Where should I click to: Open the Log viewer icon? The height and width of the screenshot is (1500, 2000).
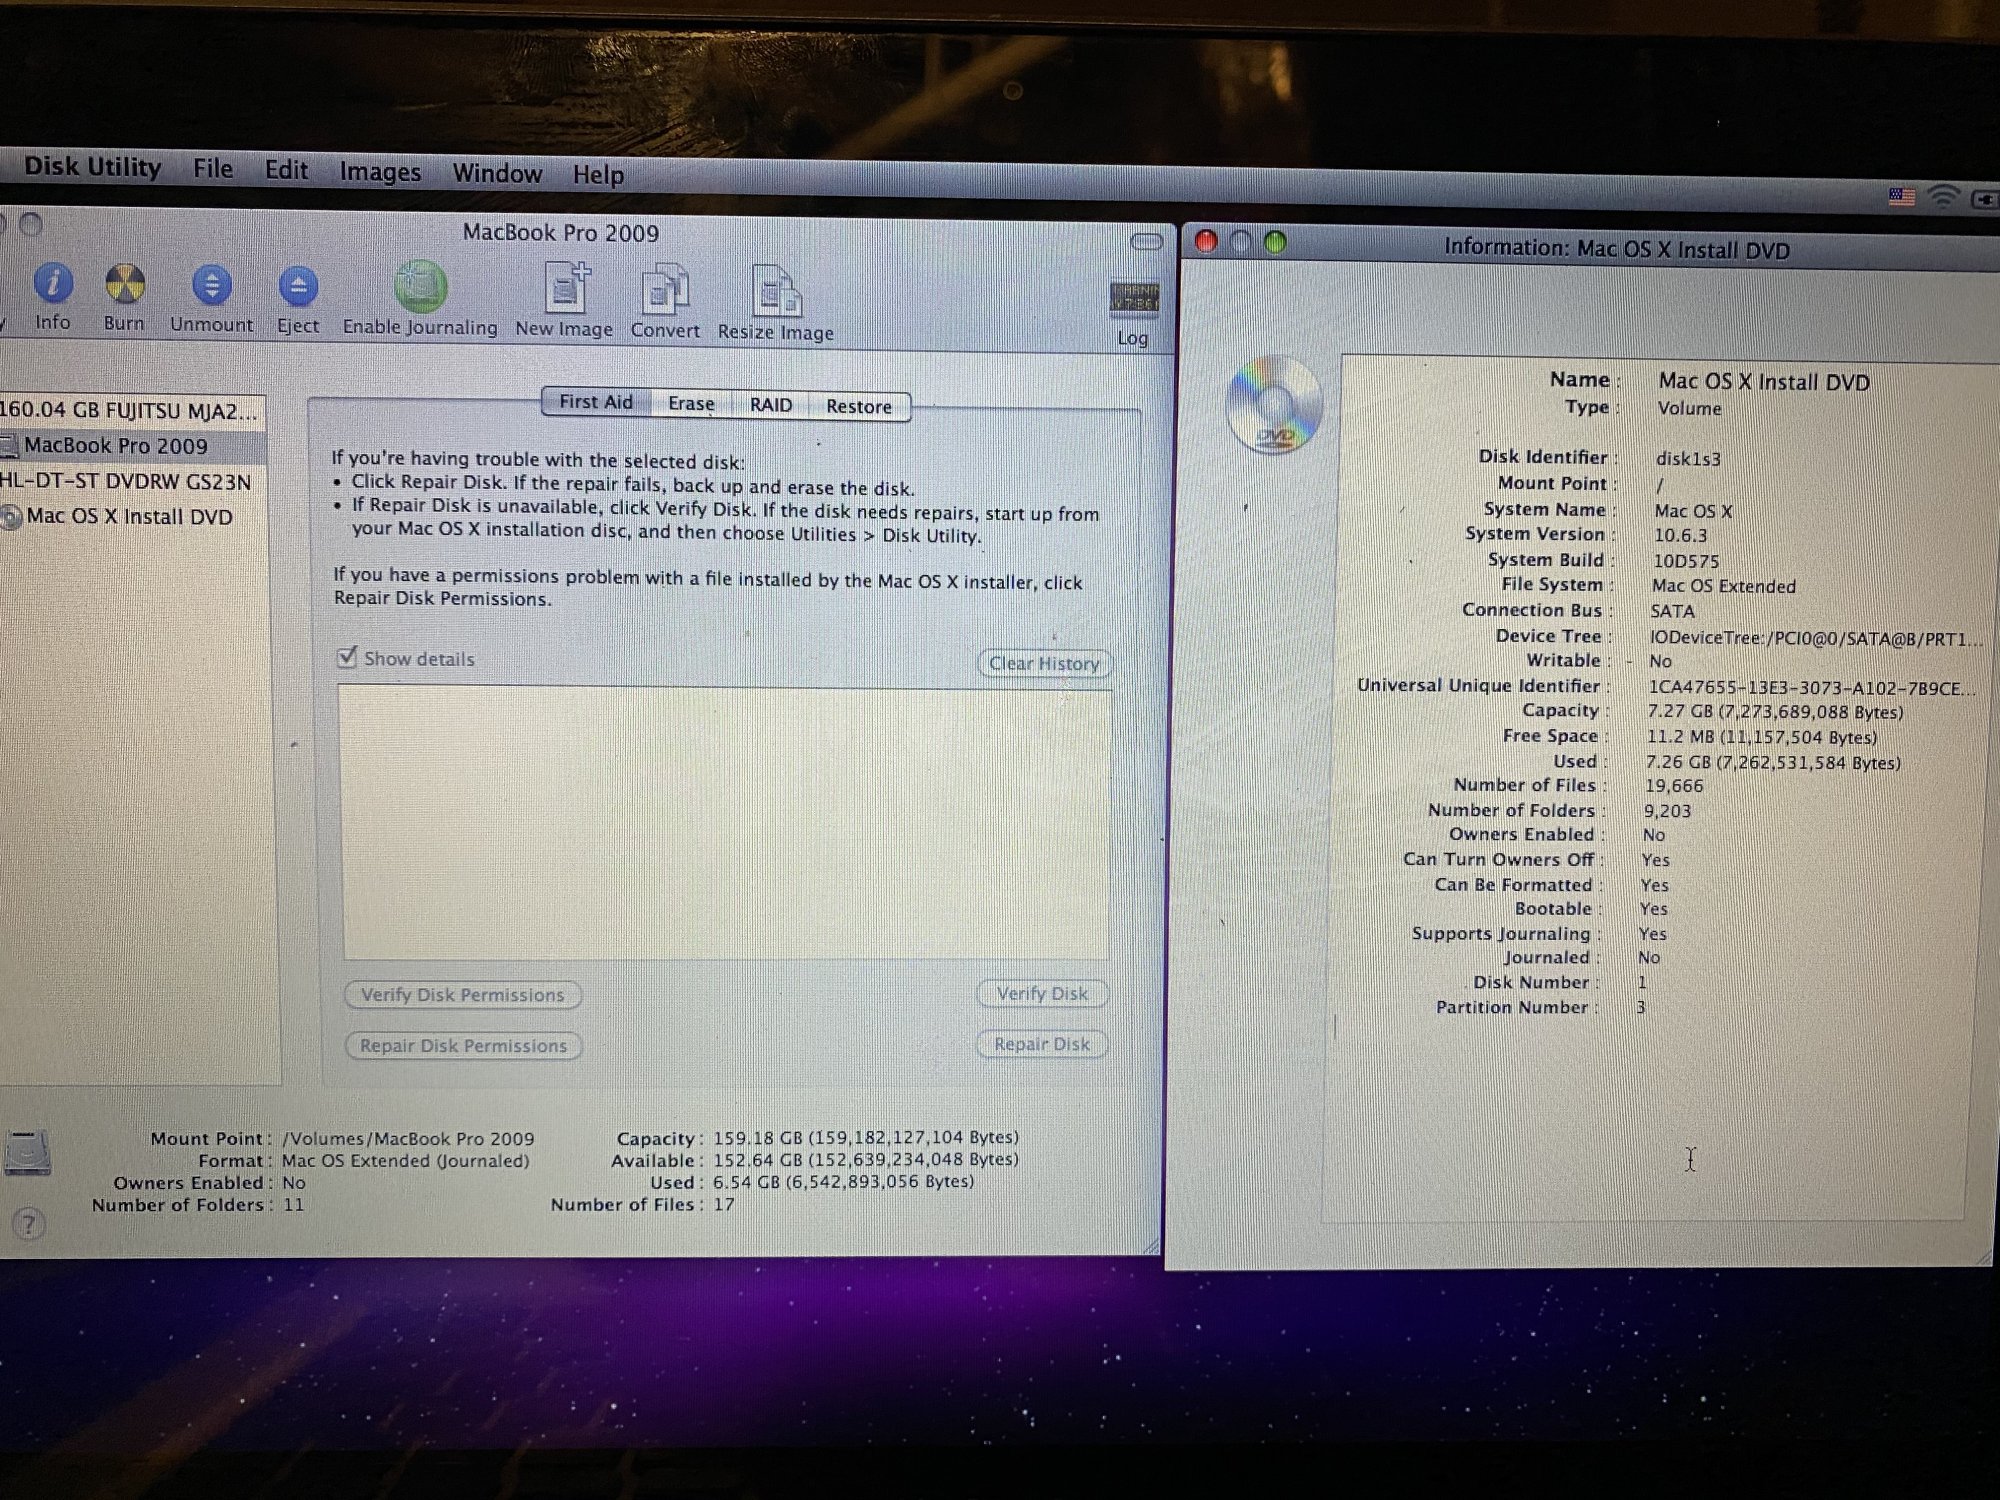pos(1134,299)
